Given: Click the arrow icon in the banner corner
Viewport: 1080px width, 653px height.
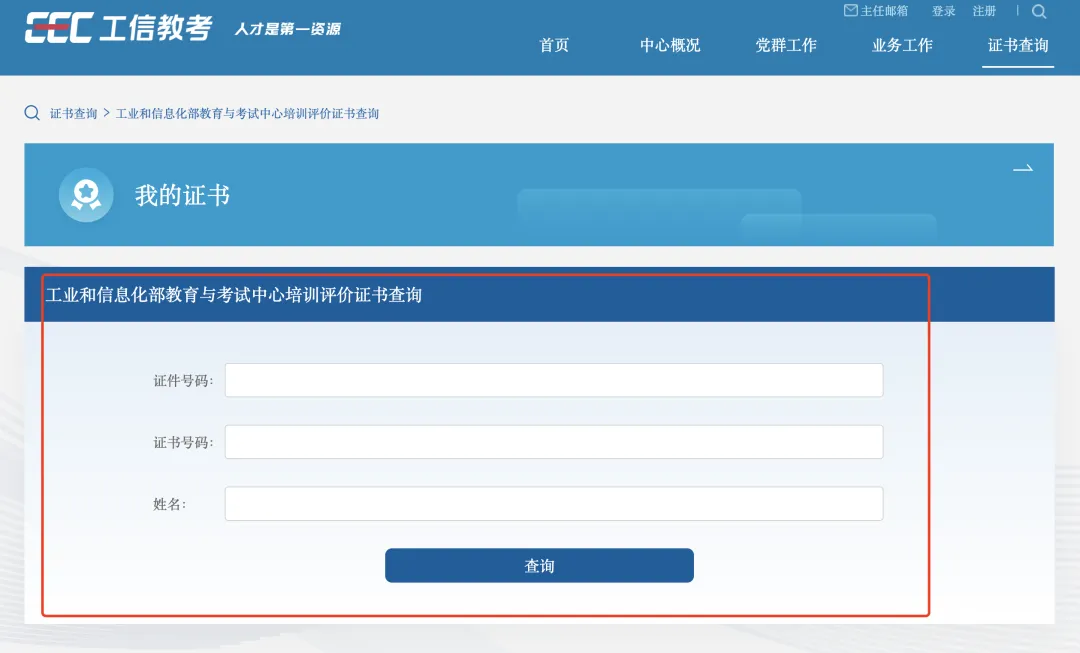Looking at the screenshot, I should coord(1024,168).
